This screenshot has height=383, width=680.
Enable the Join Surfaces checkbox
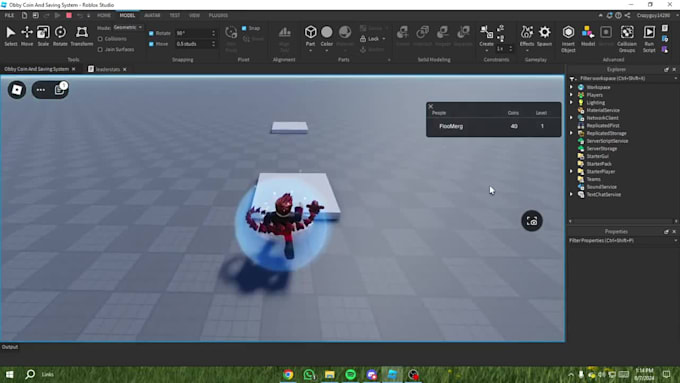100,49
